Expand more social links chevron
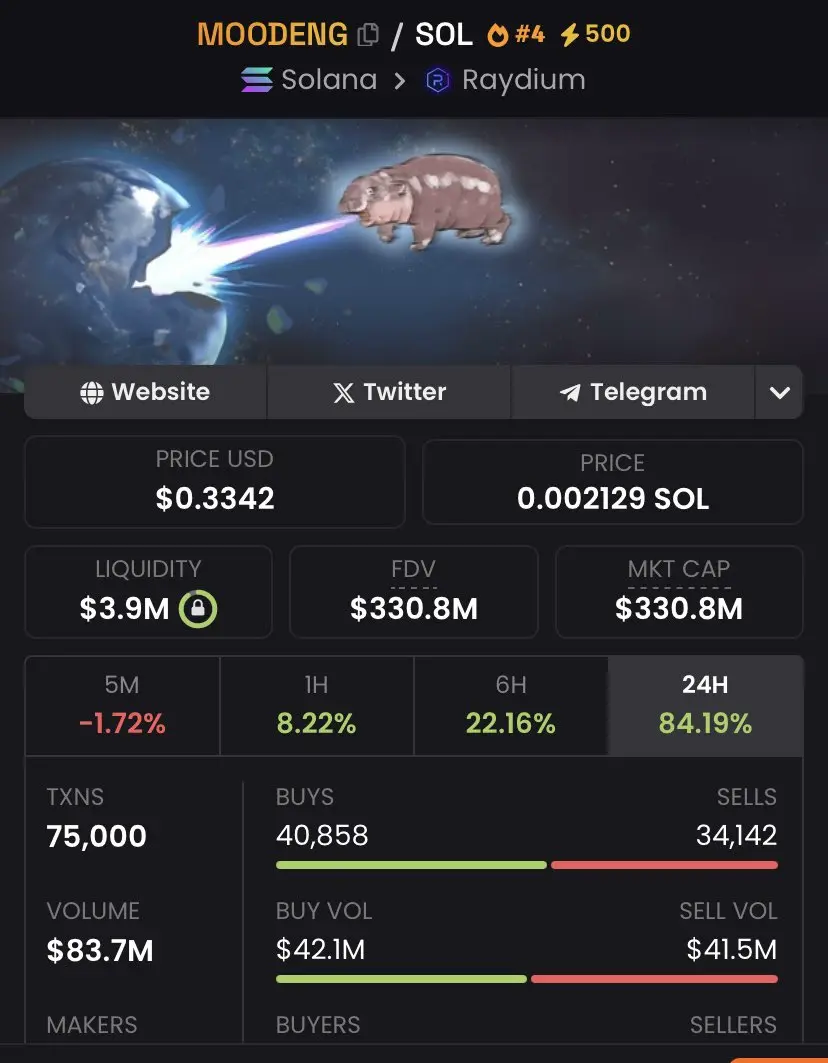Screen dimensions: 828x1063 tap(779, 392)
